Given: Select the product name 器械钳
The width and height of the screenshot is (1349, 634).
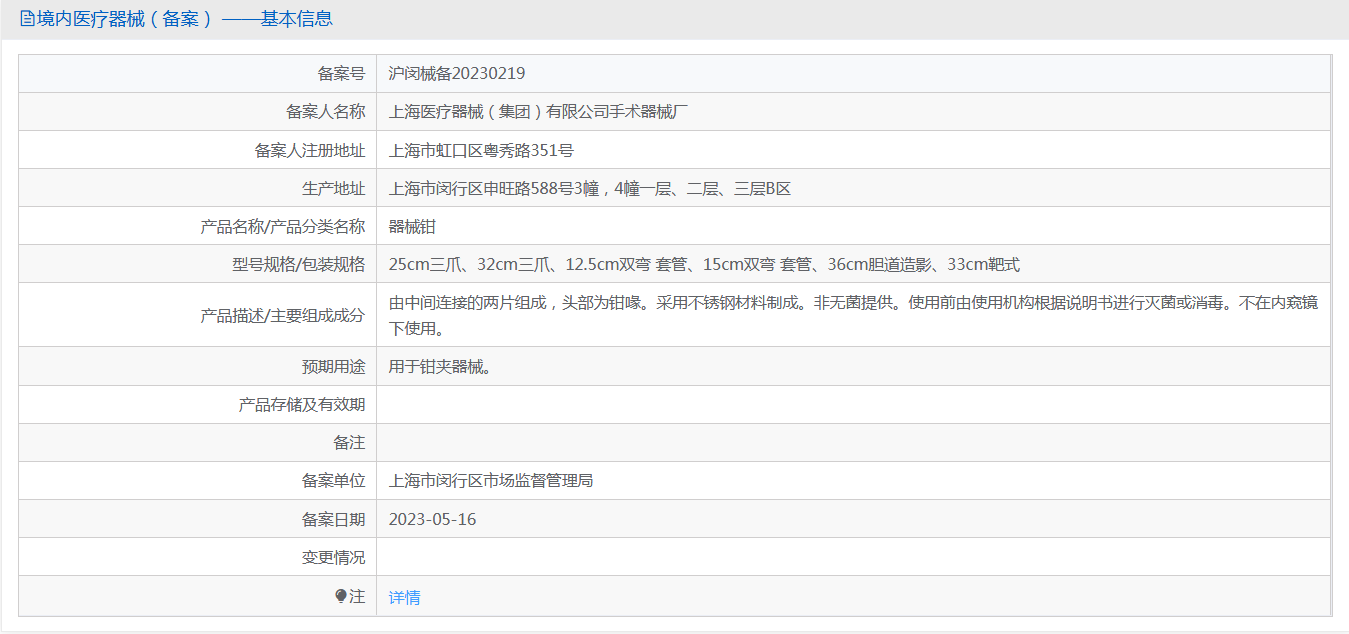Looking at the screenshot, I should point(413,226).
